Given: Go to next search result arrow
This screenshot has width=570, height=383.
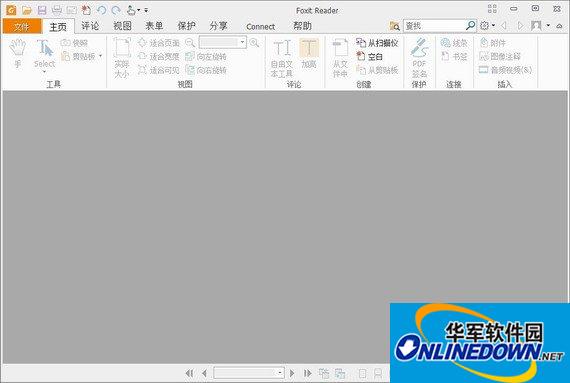Looking at the screenshot, I should pyautogui.click(x=520, y=25).
